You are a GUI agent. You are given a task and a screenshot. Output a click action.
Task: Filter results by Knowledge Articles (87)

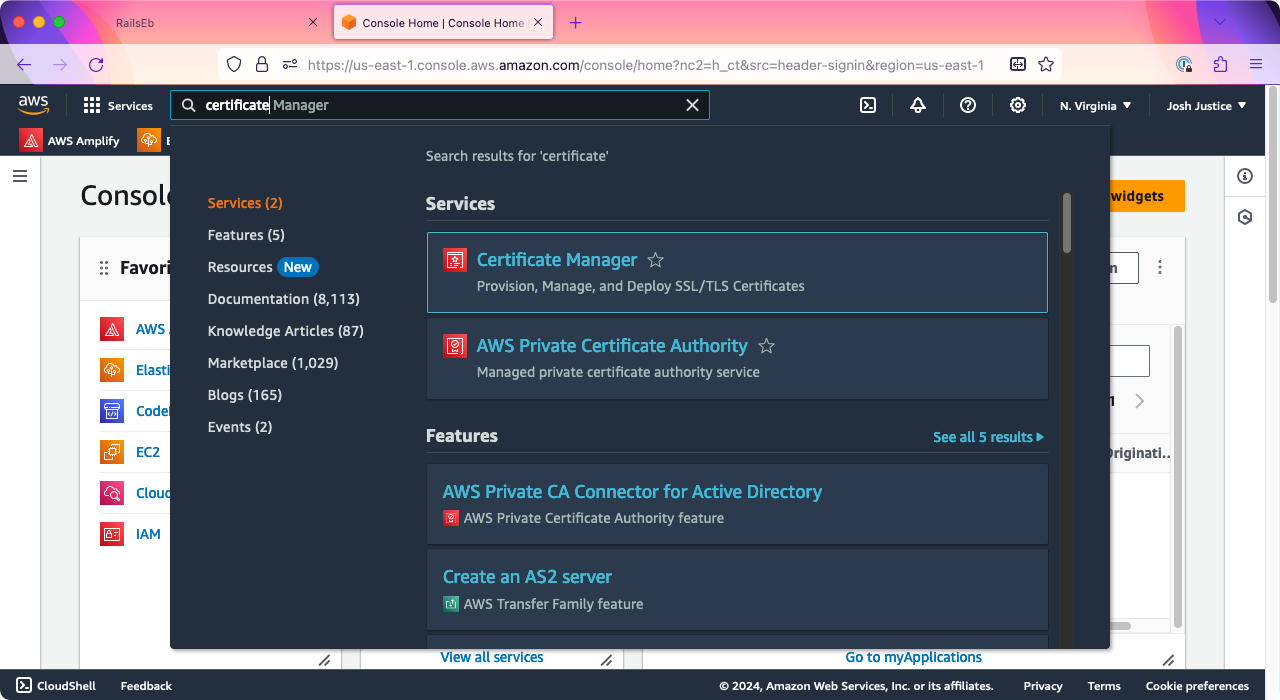pos(286,331)
